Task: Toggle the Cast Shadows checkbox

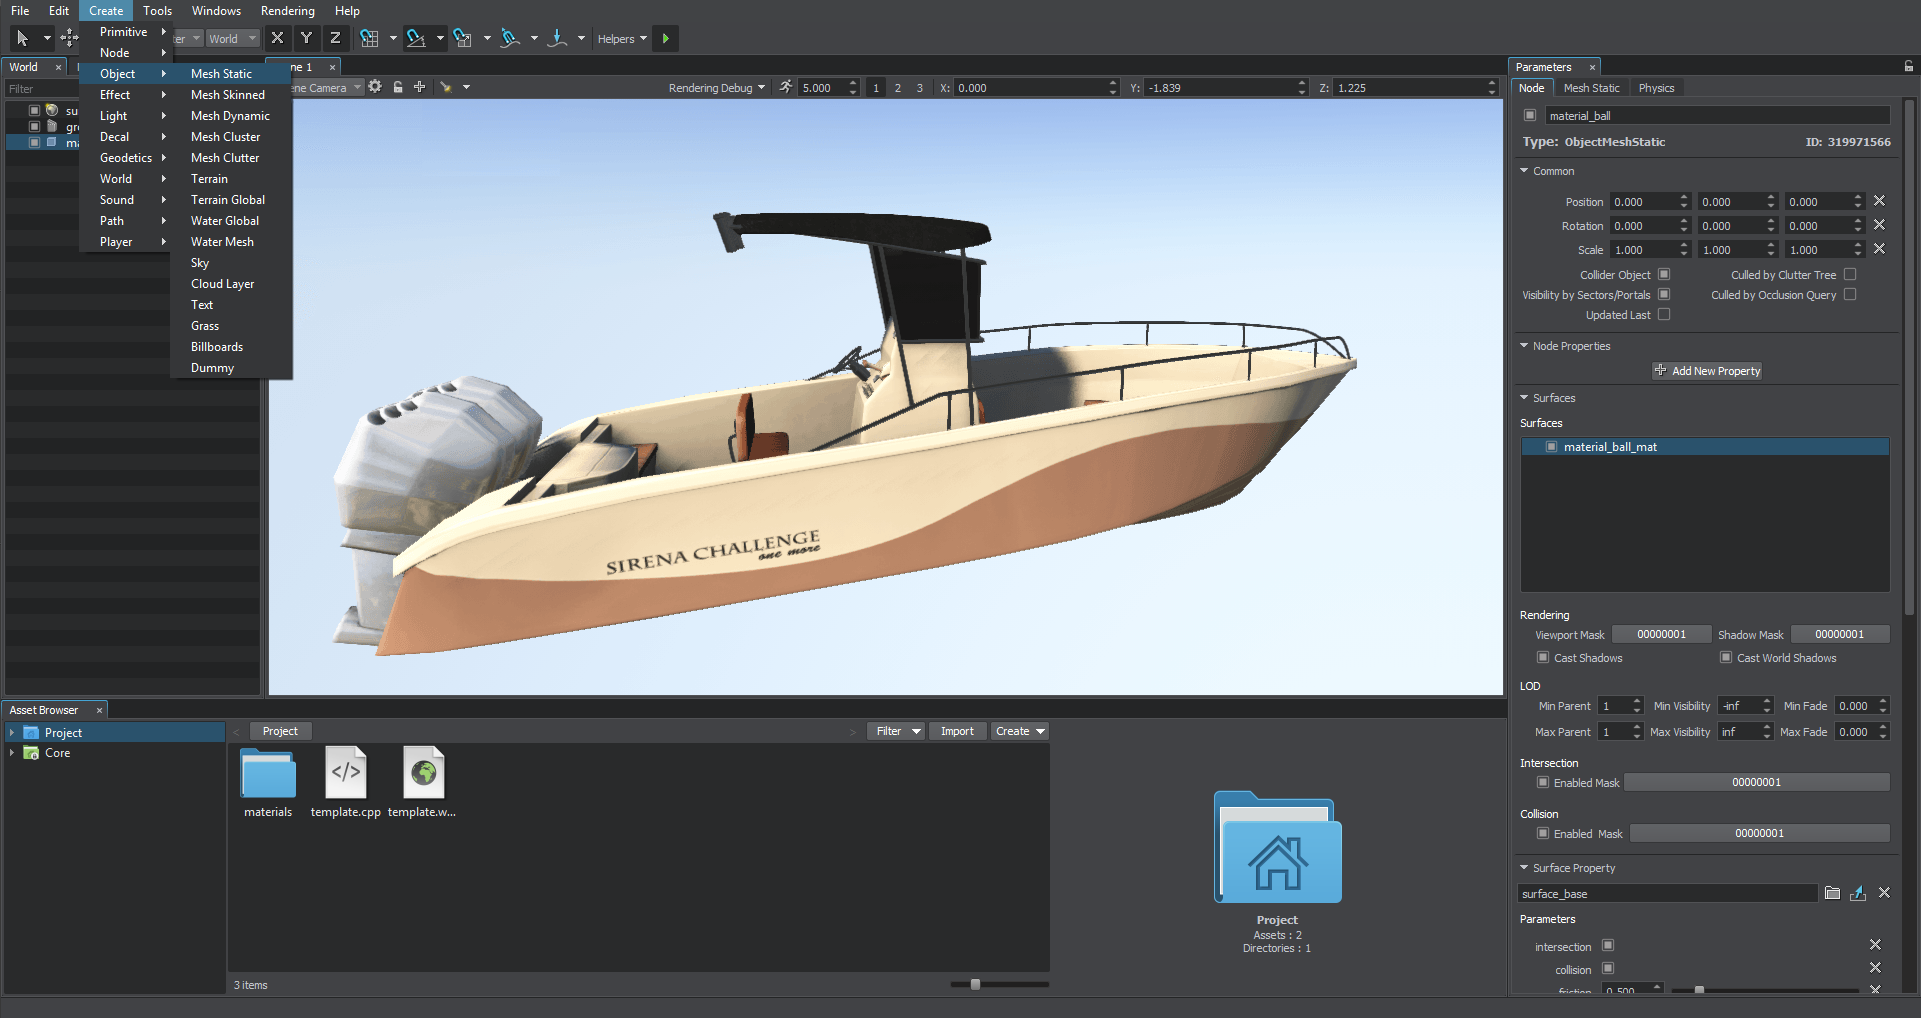Action: pyautogui.click(x=1543, y=658)
